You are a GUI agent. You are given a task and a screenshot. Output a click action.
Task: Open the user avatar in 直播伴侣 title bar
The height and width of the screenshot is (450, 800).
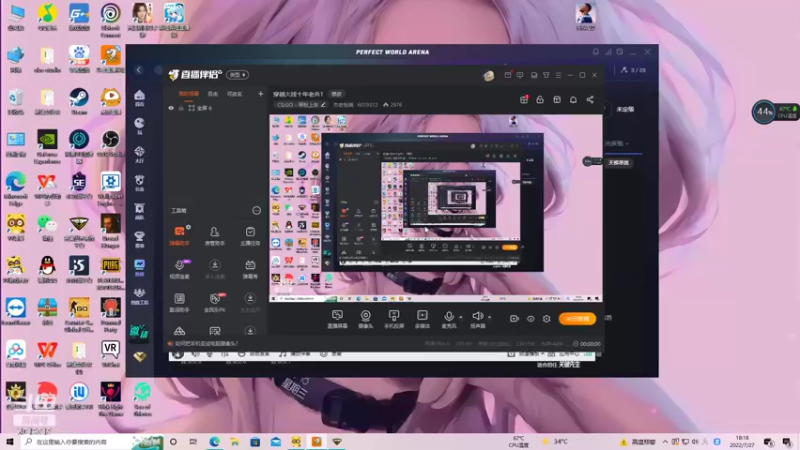point(489,76)
